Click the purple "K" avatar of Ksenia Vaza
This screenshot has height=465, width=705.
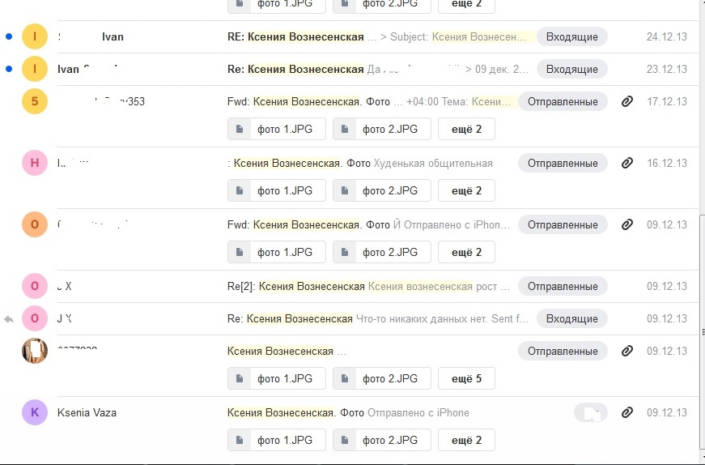coord(35,412)
